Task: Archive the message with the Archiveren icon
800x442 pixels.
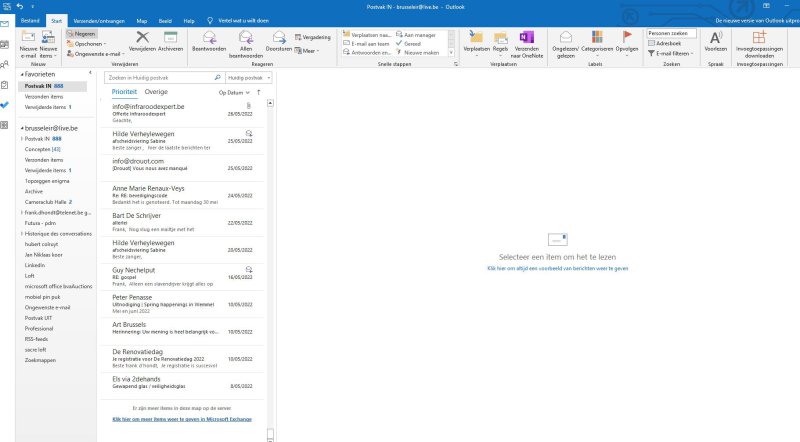Action: click(170, 40)
